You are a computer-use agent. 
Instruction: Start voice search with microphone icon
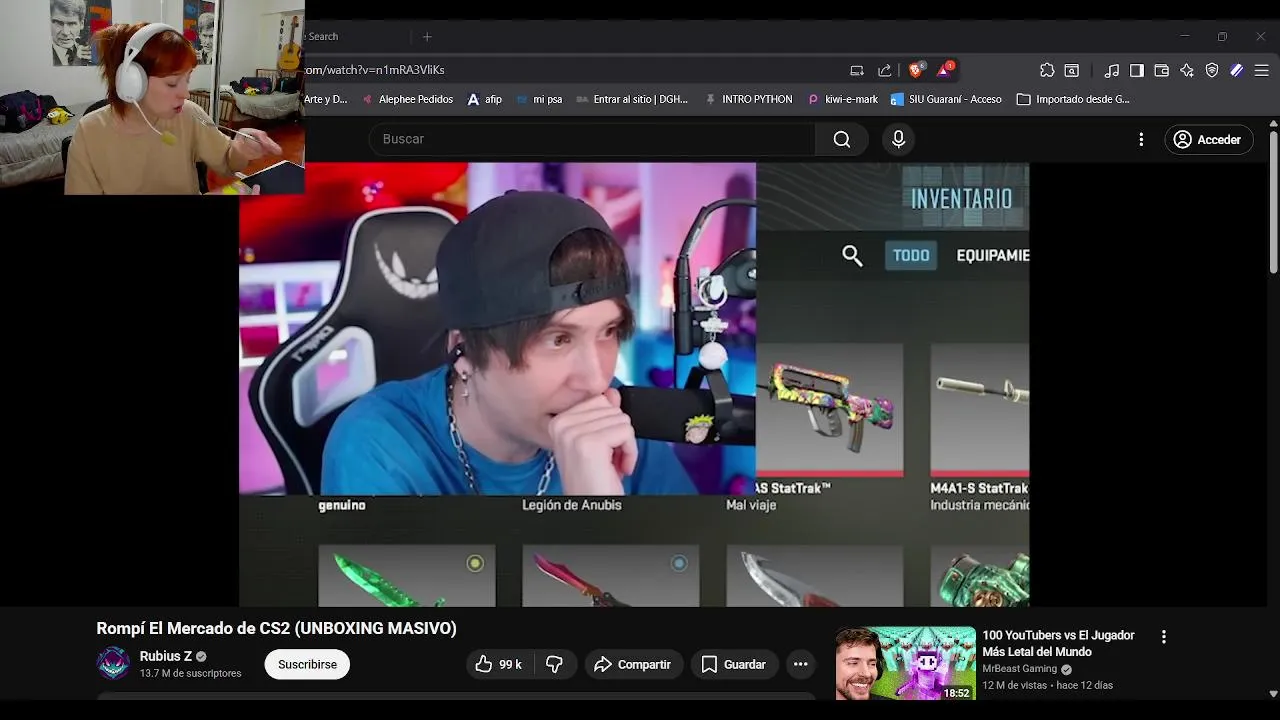(x=898, y=139)
